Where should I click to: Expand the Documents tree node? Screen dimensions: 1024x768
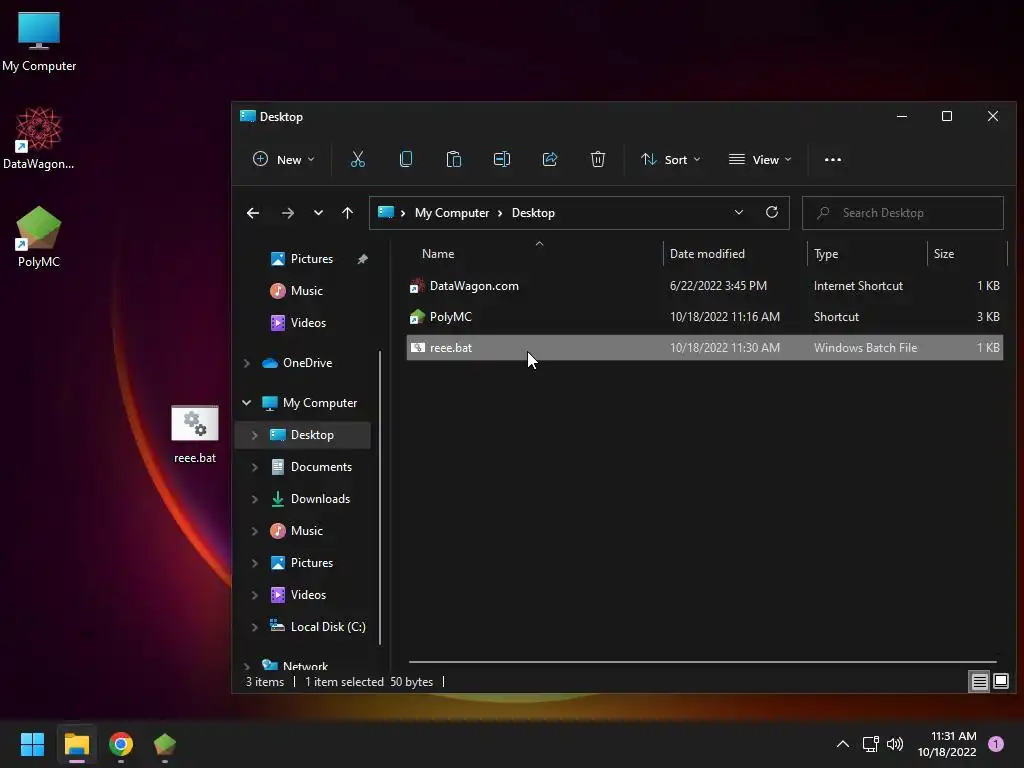(255, 467)
